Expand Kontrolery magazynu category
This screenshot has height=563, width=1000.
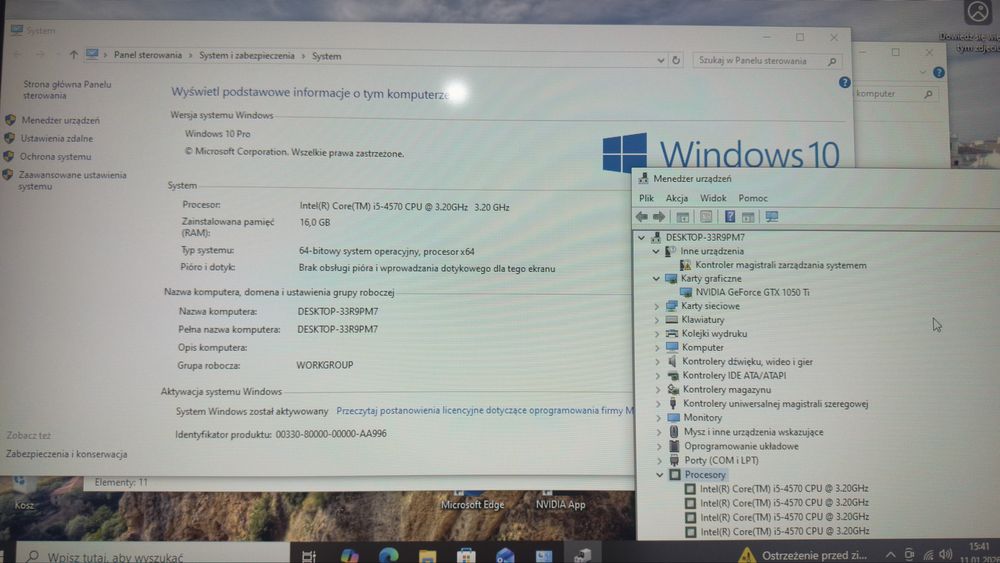point(658,390)
